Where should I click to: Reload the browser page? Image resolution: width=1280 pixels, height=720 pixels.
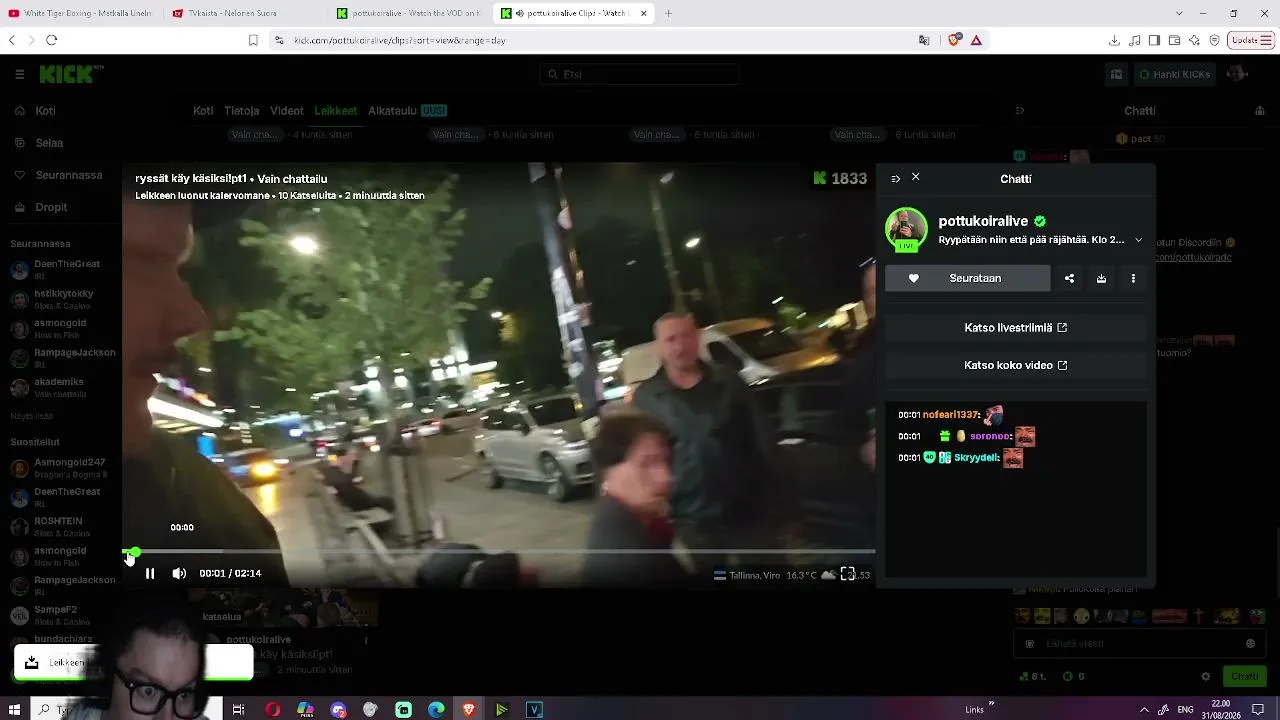pos(51,40)
